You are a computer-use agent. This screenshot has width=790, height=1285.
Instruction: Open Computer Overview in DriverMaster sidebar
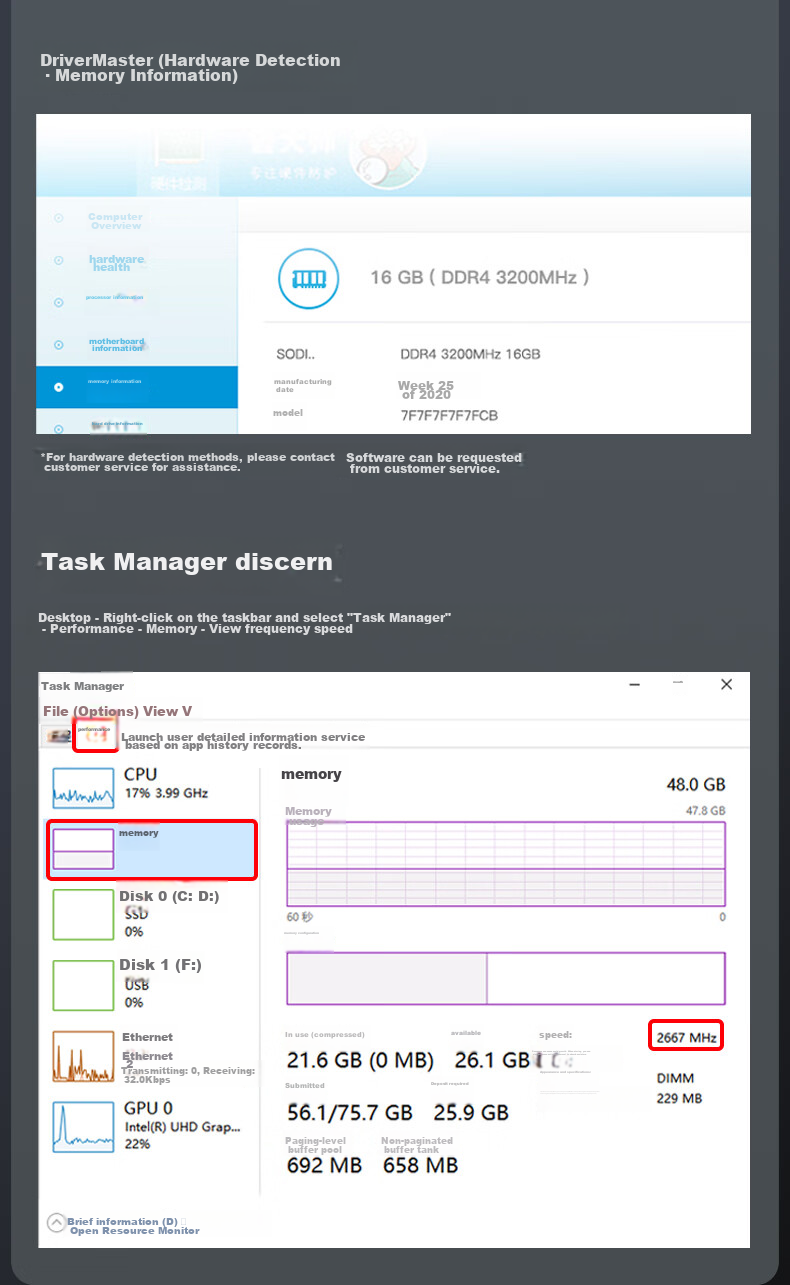click(115, 221)
